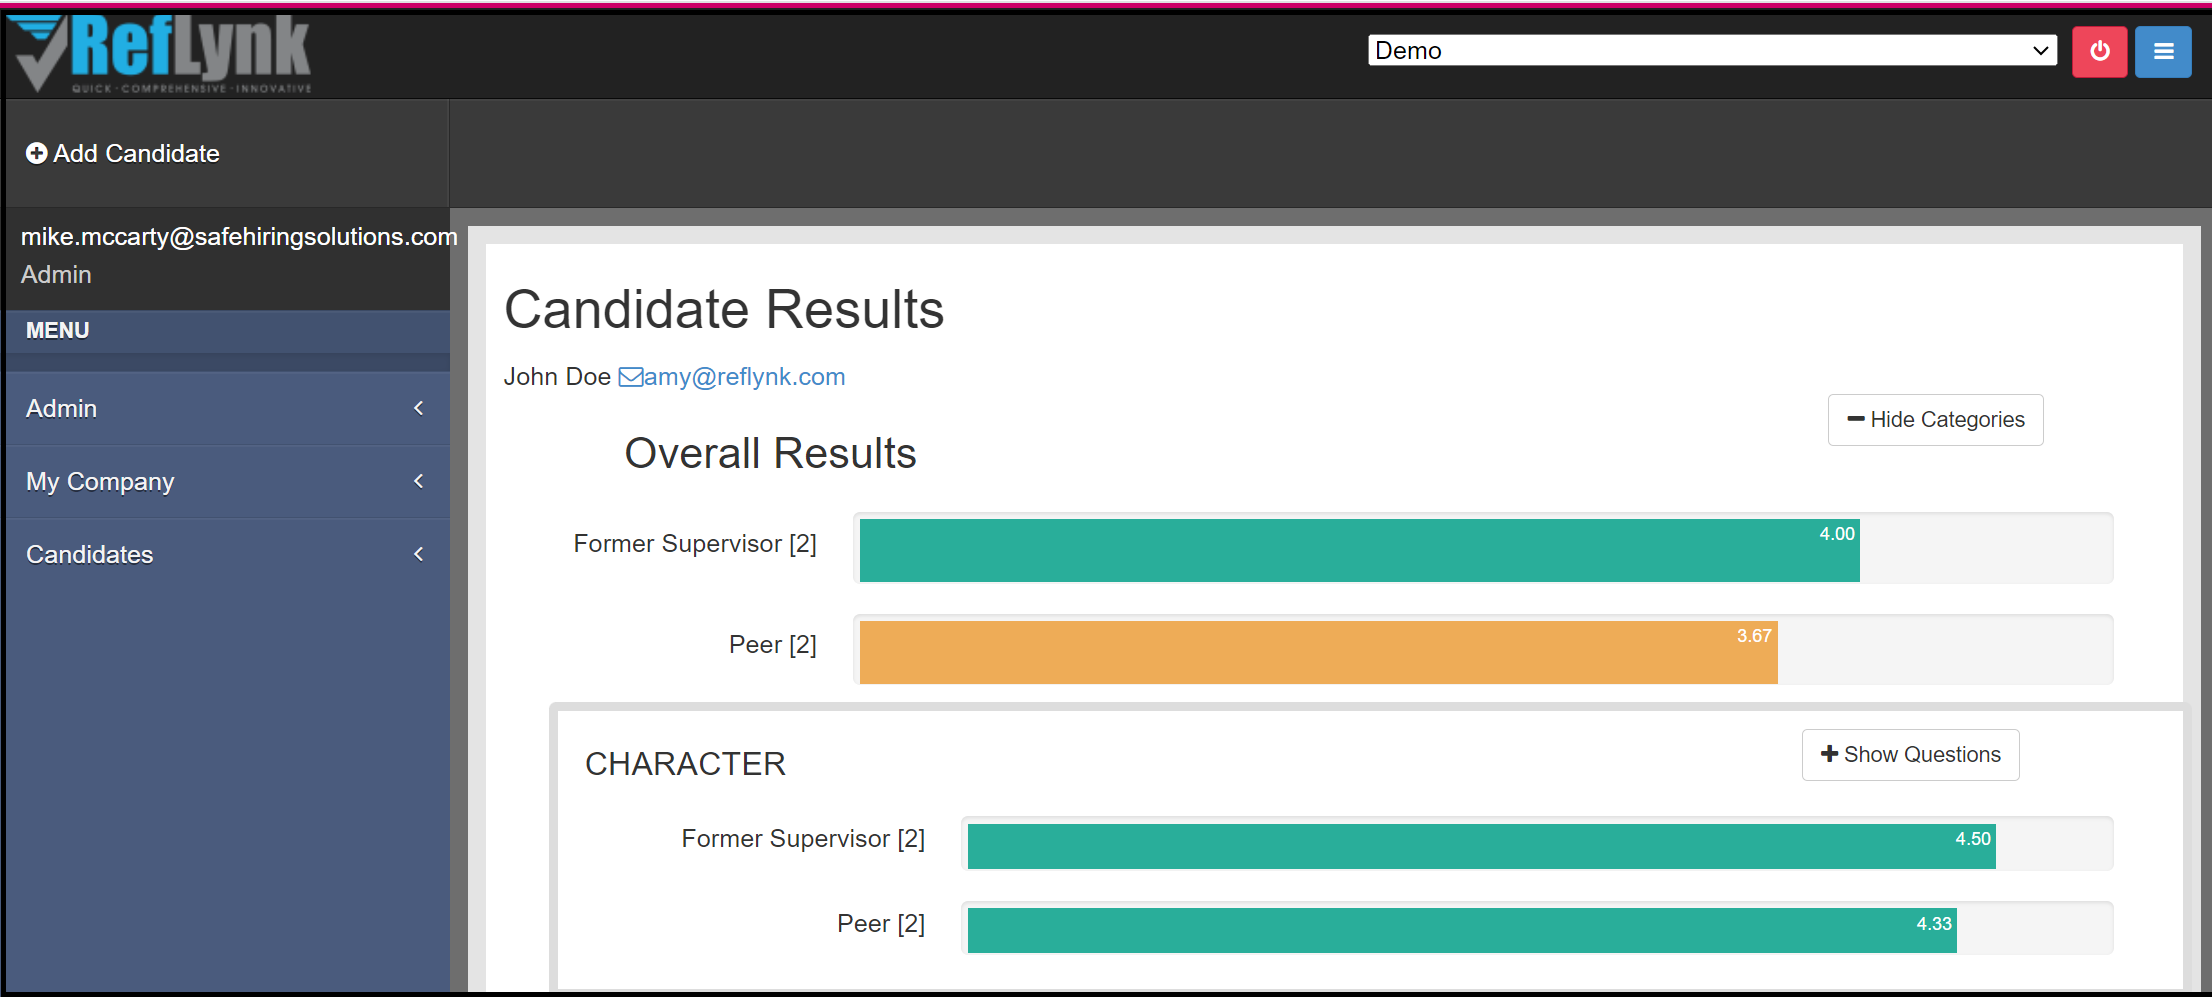
Task: Expand the Candidates menu chevron
Action: point(419,554)
